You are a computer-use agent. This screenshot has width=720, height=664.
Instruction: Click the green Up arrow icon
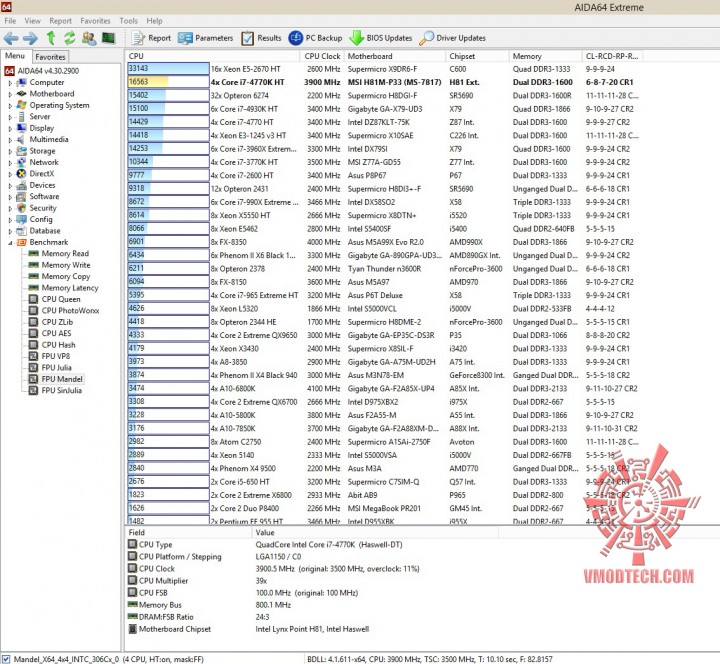[51, 38]
